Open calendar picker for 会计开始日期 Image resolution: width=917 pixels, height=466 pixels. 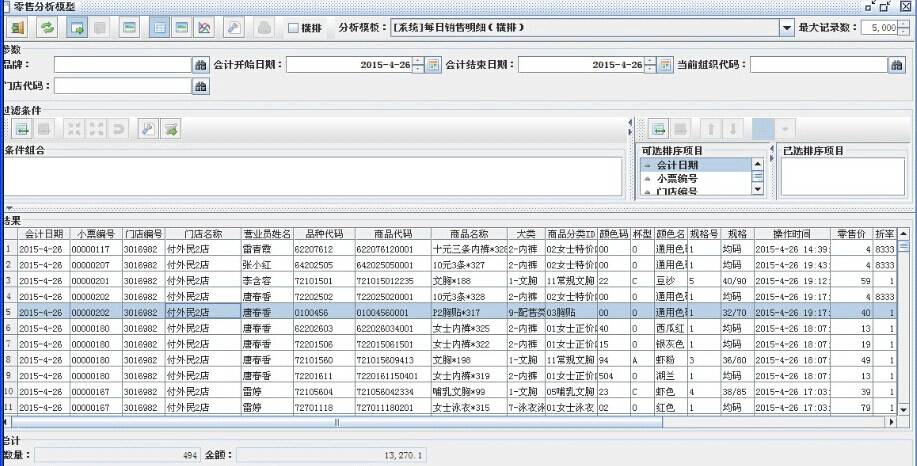433,65
